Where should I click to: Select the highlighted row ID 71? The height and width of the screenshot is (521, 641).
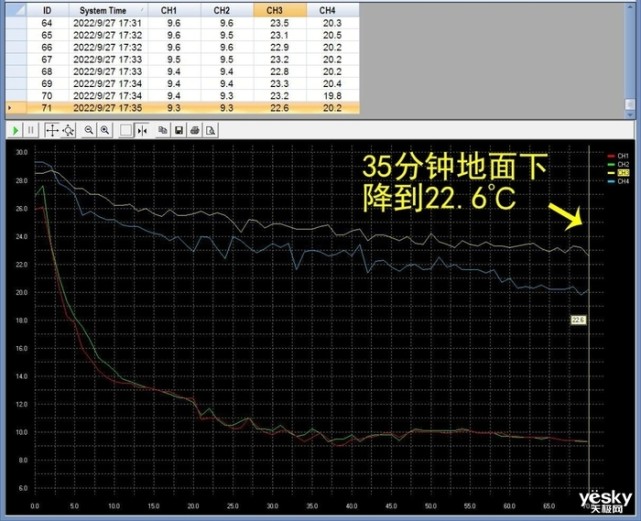click(x=182, y=108)
